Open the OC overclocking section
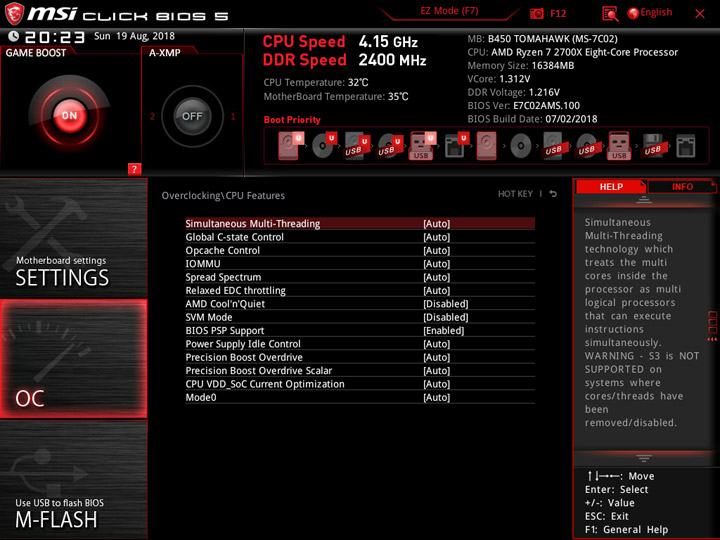 [73, 359]
